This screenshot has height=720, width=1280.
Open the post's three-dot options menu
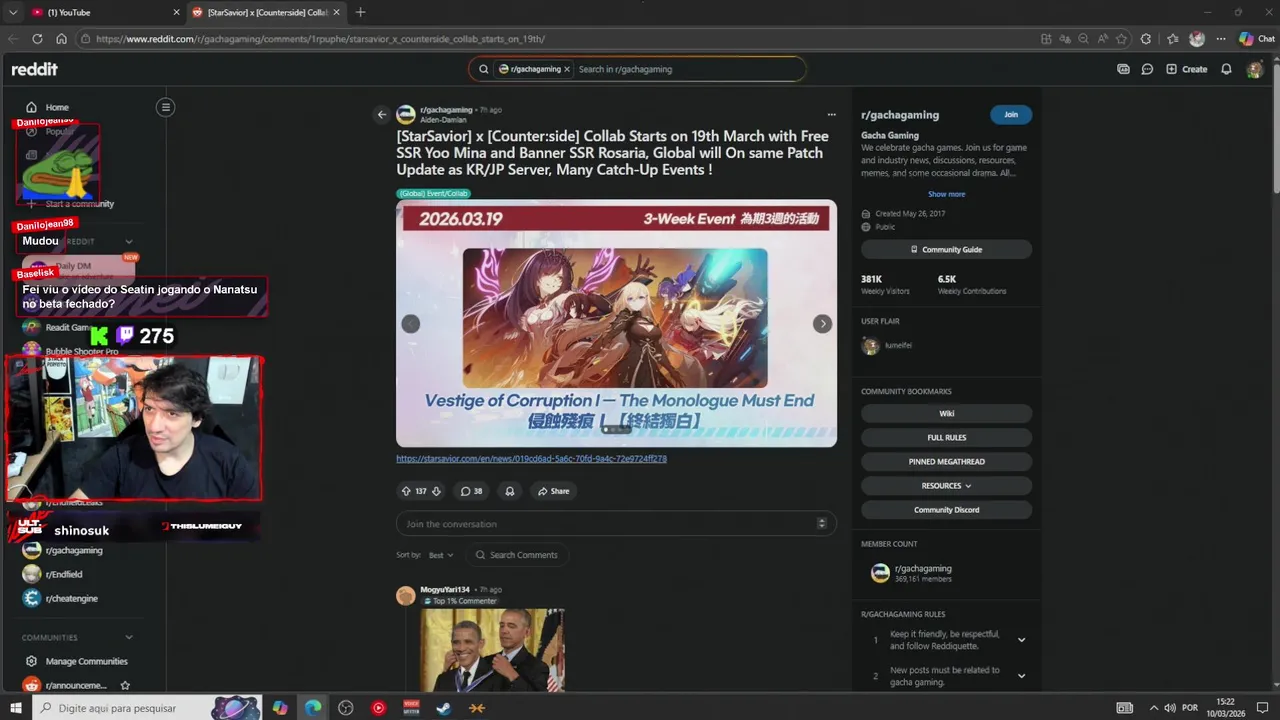(x=831, y=115)
